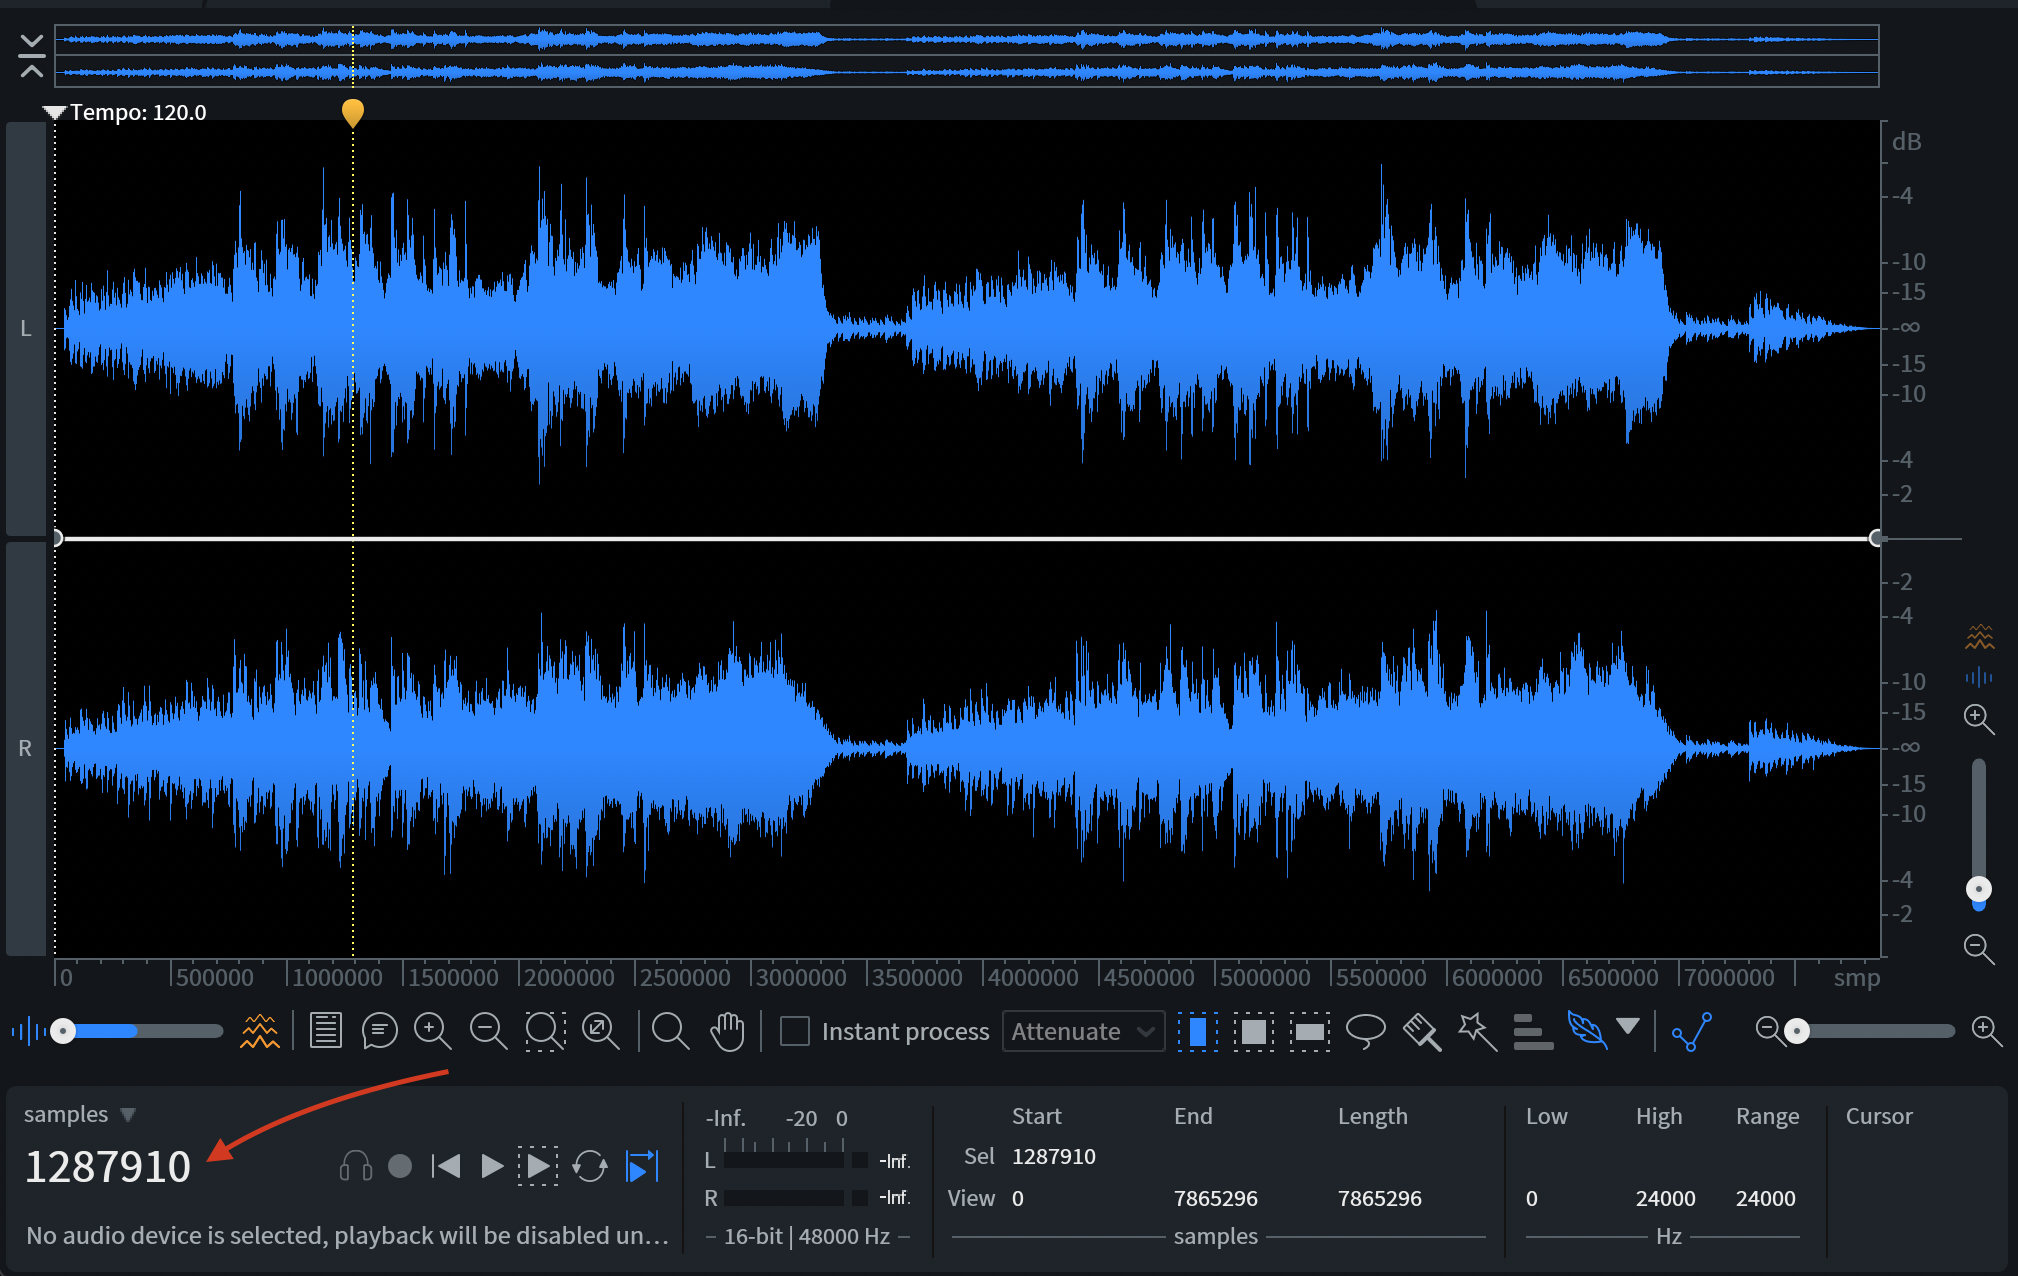This screenshot has height=1276, width=2018.
Task: Click the orange spectrogram ruler icon at right
Action: (x=1979, y=636)
